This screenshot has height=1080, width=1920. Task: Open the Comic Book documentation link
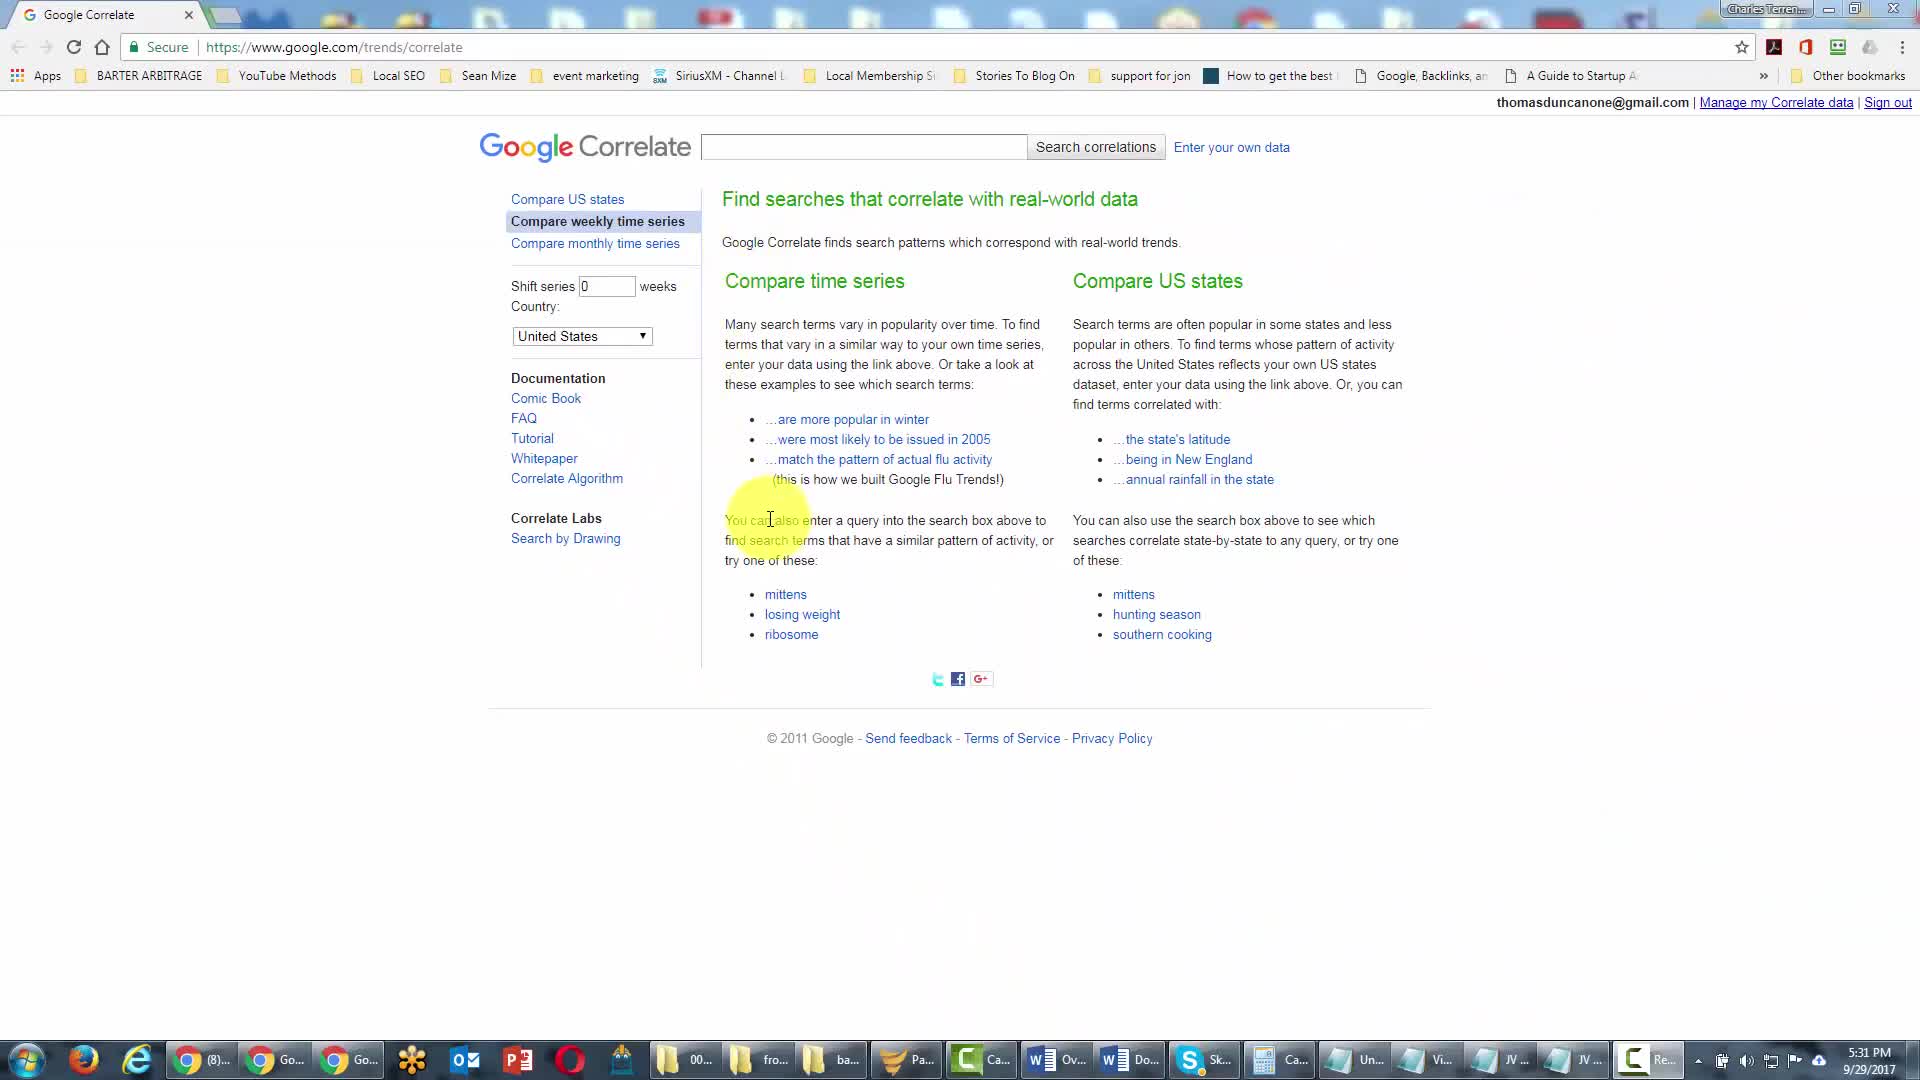point(546,399)
